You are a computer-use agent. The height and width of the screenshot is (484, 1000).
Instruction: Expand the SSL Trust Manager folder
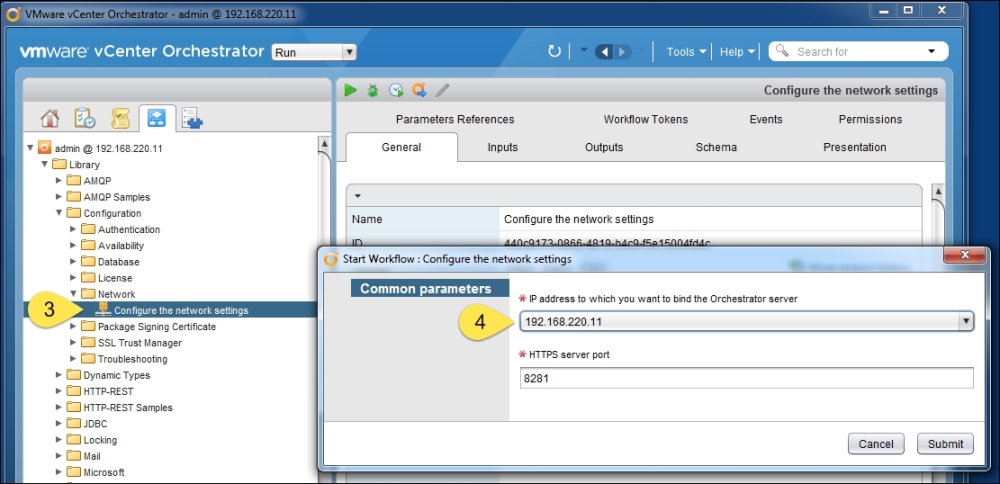73,342
